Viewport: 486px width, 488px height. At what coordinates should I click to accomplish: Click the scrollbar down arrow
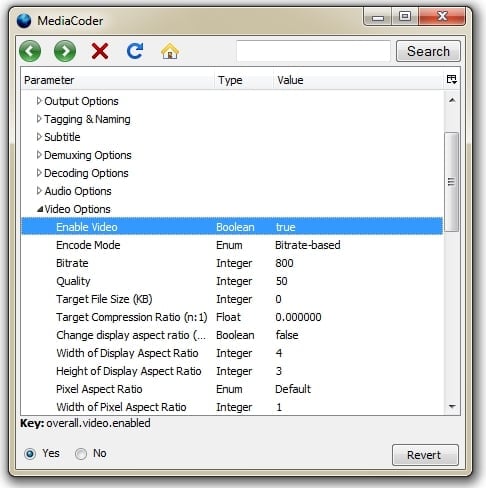pyautogui.click(x=452, y=406)
